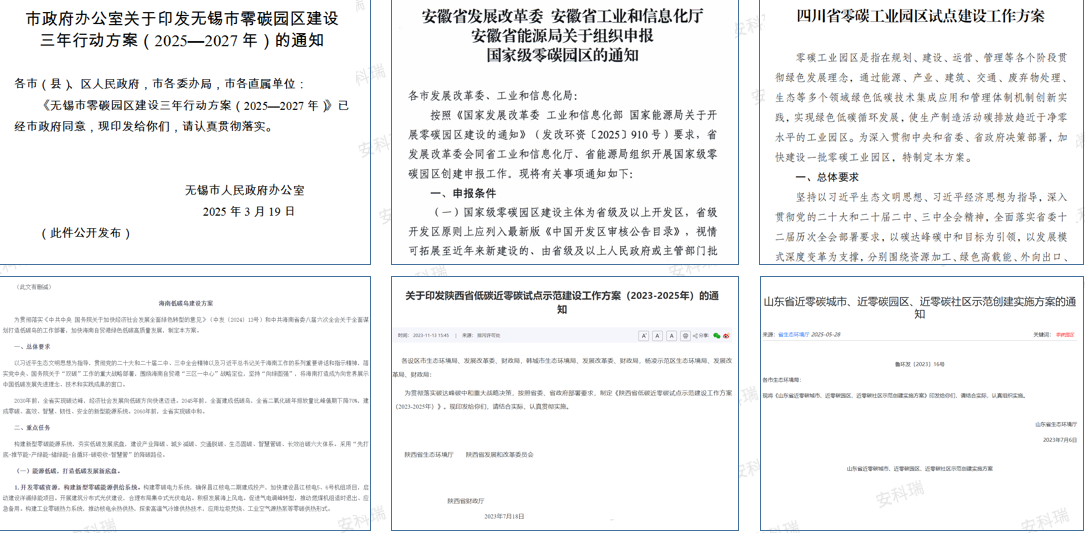Image resolution: width=1085 pixels, height=533 pixels.
Task: Select the 四川省零碳工业园区 plan thumbnail
Action: point(919,132)
